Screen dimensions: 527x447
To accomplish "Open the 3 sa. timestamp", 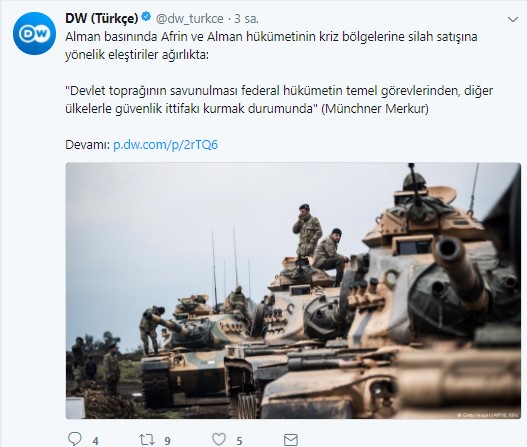I will pyautogui.click(x=246, y=18).
